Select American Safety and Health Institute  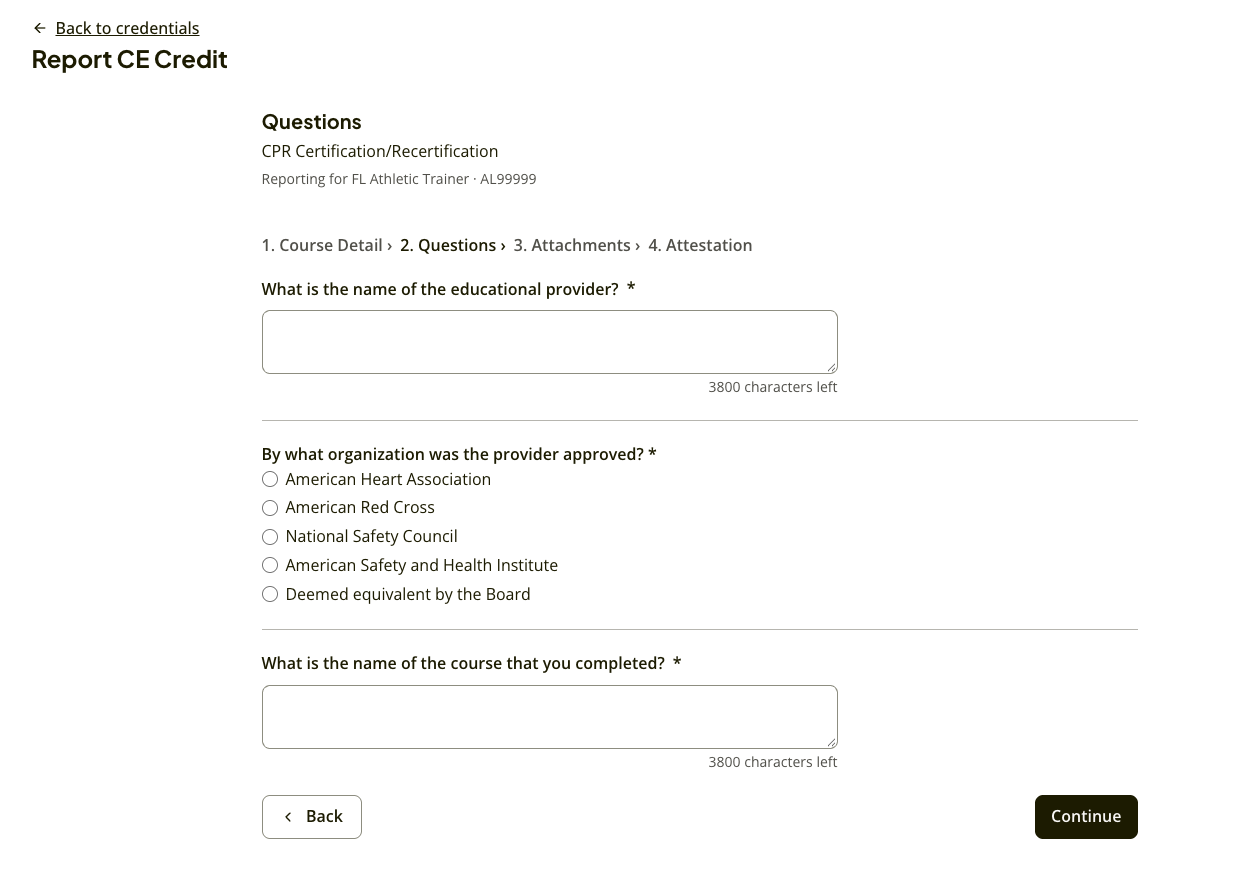pyautogui.click(x=270, y=566)
